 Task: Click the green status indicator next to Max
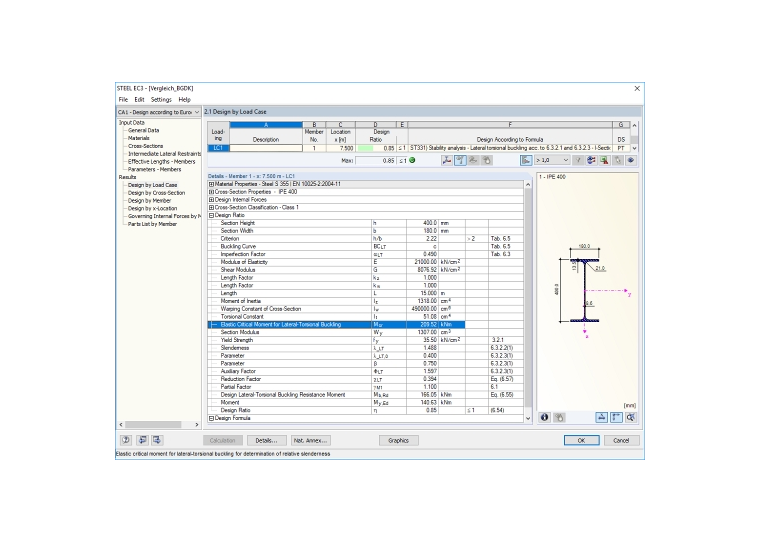pyautogui.click(x=412, y=160)
